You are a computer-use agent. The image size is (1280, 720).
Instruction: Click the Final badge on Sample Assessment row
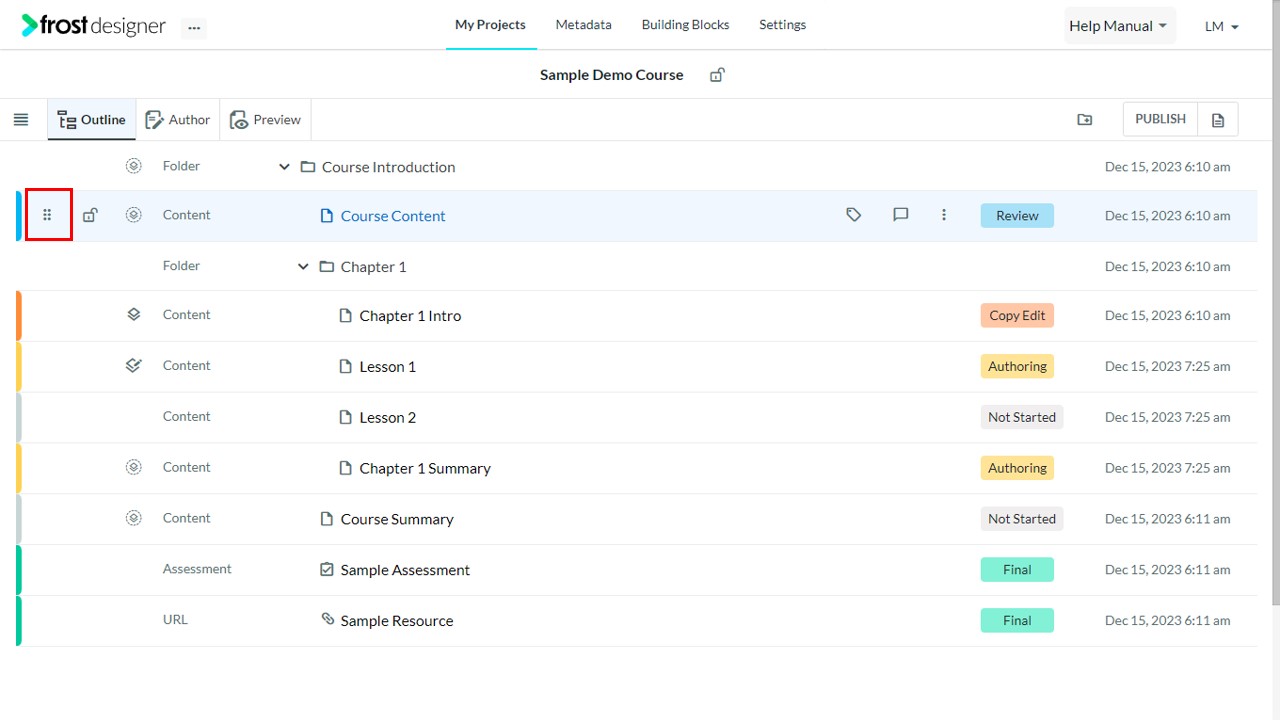[x=1017, y=569]
